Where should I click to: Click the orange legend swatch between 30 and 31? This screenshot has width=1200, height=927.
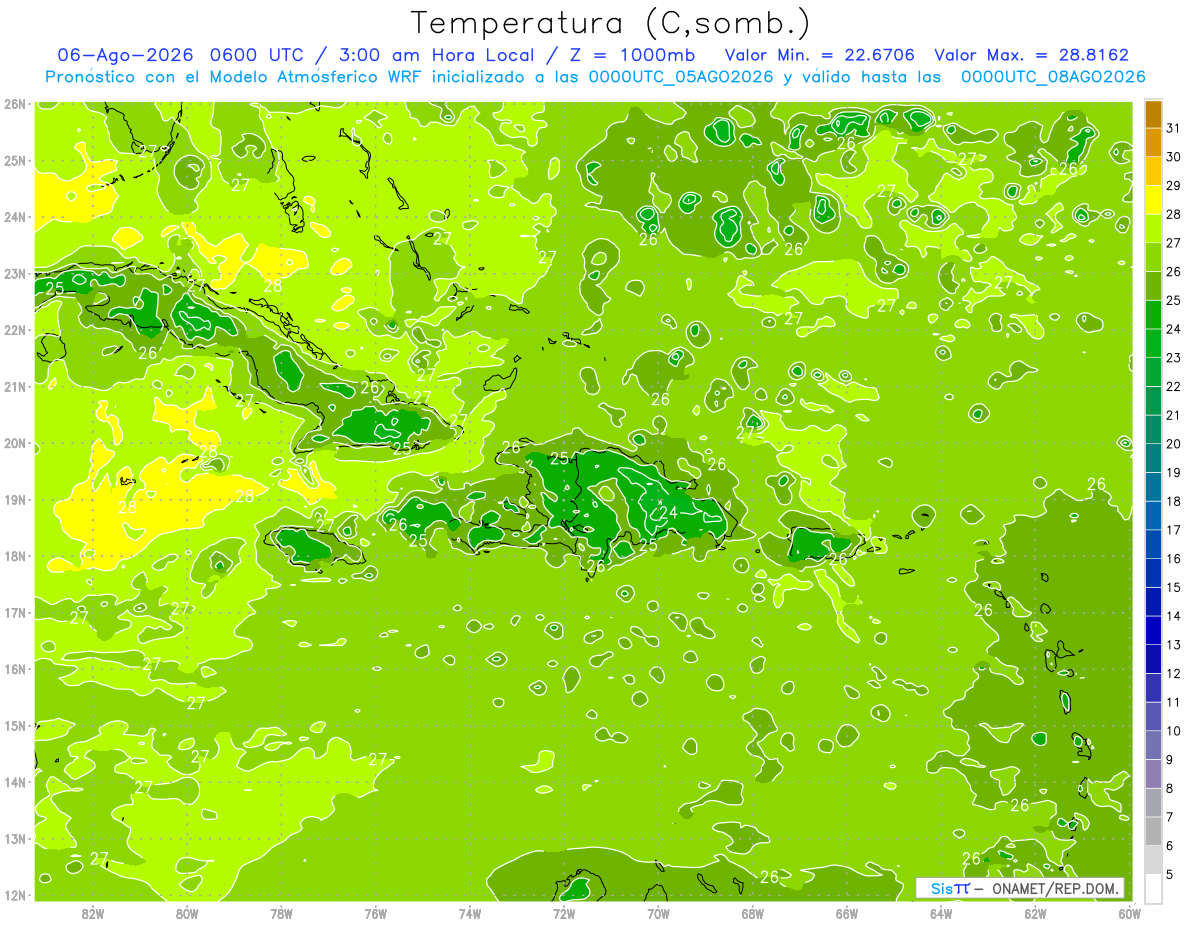pos(1153,142)
